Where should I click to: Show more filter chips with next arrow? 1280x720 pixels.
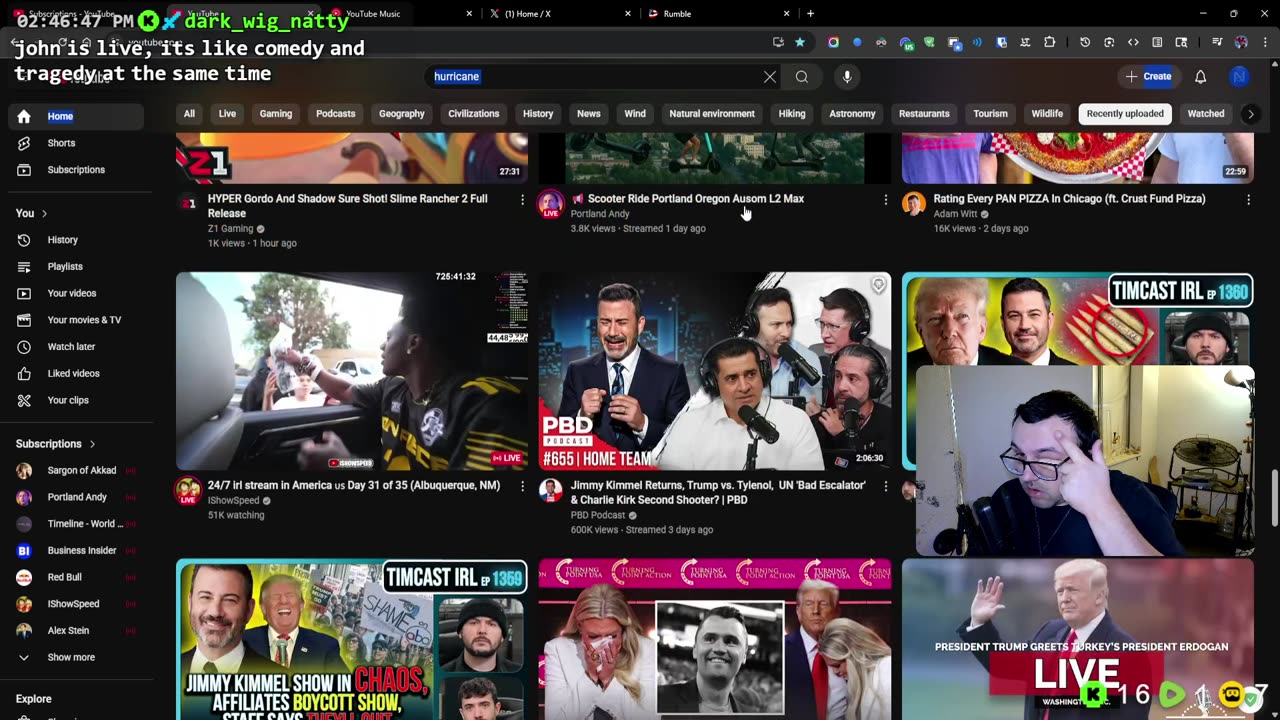(1250, 114)
